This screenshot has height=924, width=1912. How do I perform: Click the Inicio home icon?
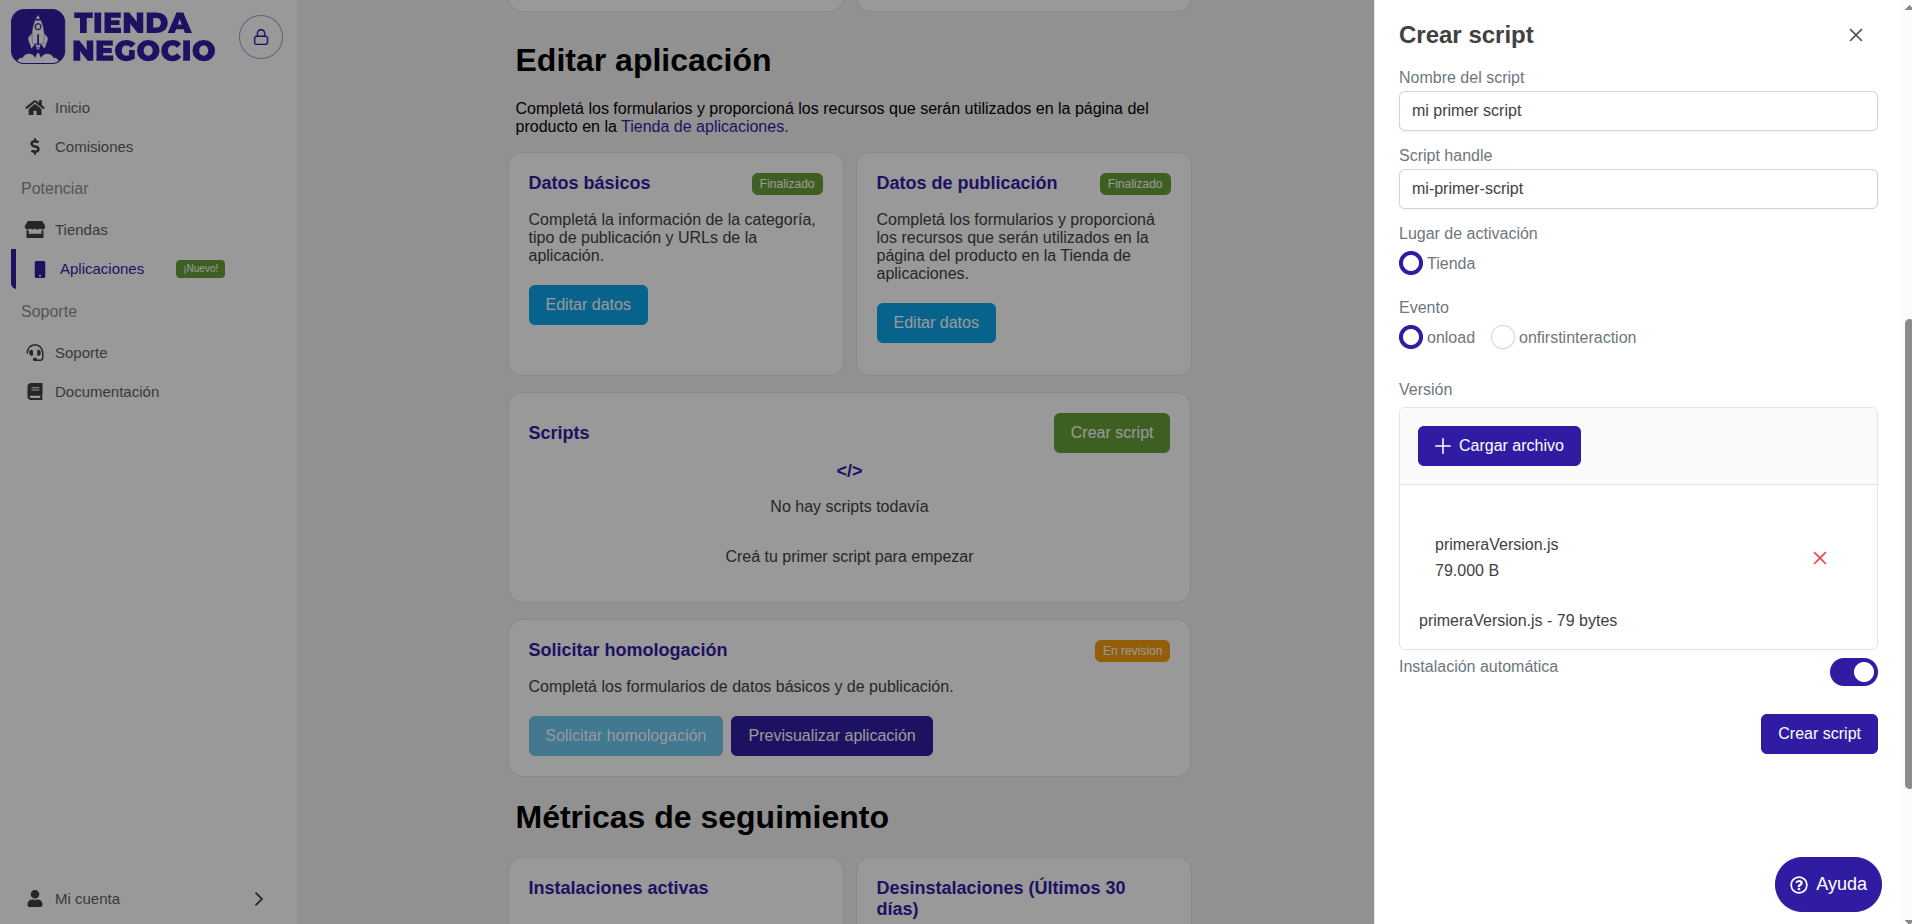pos(35,108)
